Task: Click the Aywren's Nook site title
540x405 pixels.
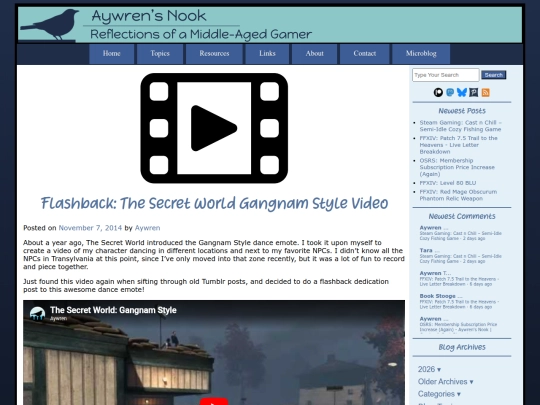Action: 149,16
